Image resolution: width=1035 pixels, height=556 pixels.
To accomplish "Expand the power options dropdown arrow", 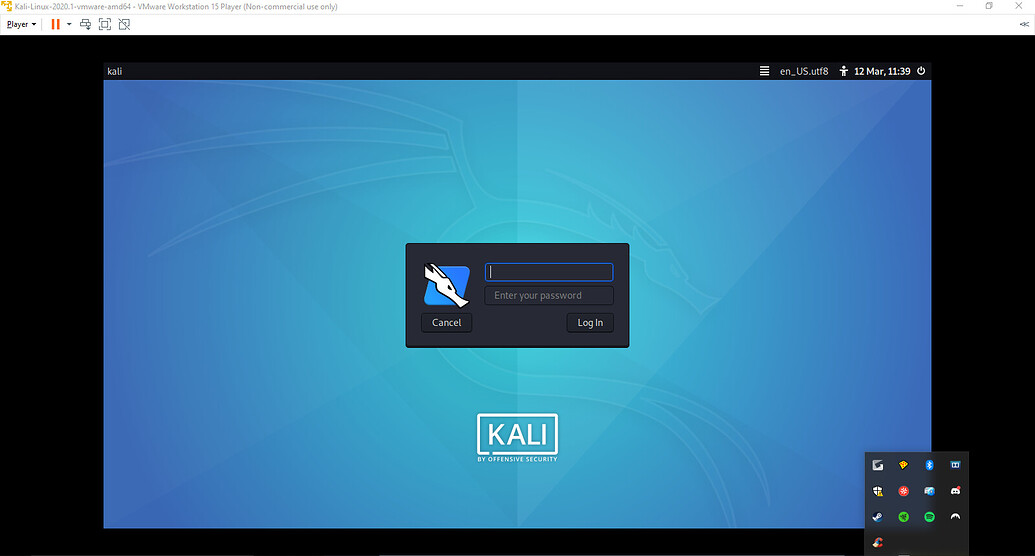I will pyautogui.click(x=69, y=24).
